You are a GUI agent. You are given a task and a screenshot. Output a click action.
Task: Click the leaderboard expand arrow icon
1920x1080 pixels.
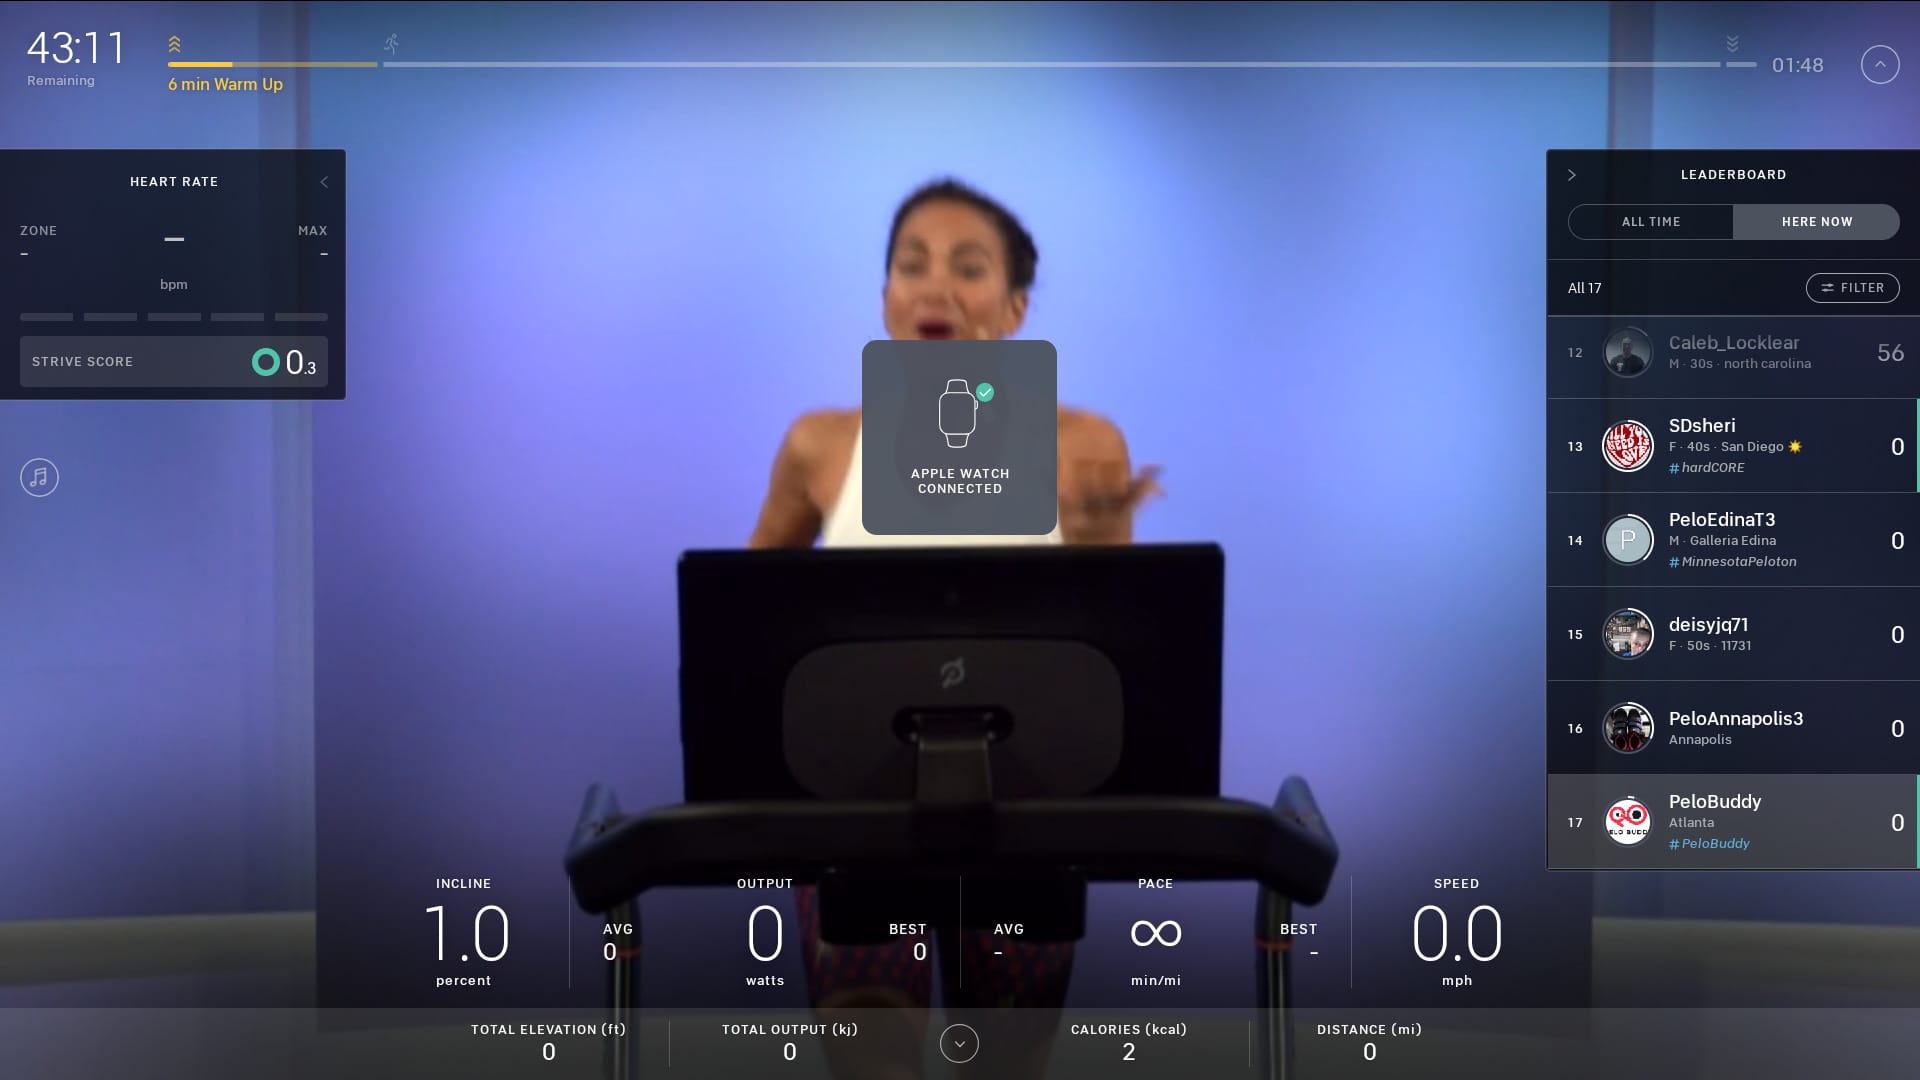[1572, 175]
